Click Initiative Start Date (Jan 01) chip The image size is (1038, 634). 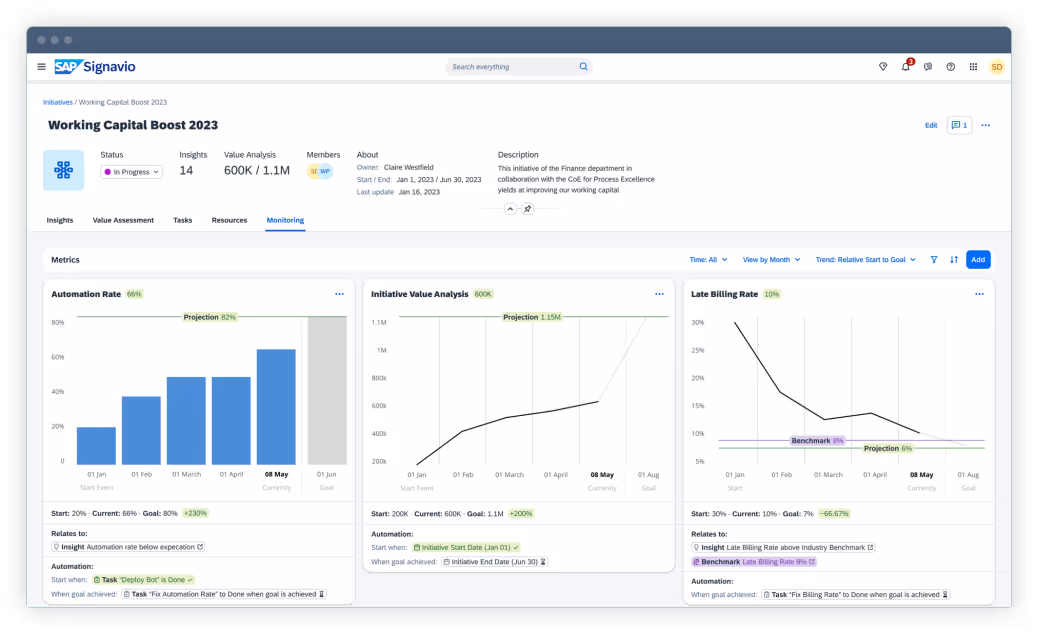click(x=466, y=547)
